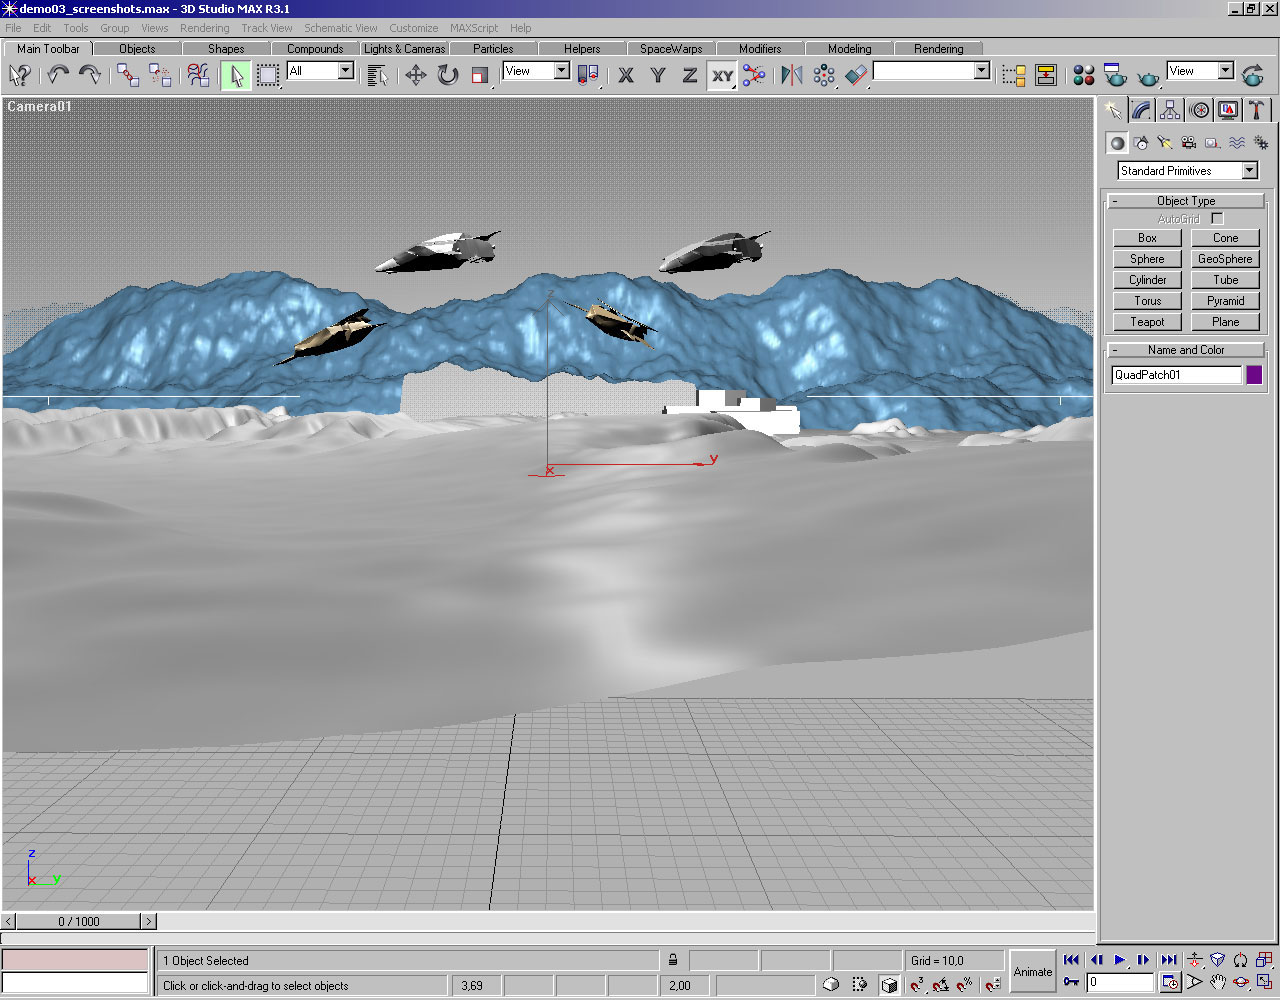Click the GeoSphere button
Image resolution: width=1280 pixels, height=1000 pixels.
pos(1225,259)
